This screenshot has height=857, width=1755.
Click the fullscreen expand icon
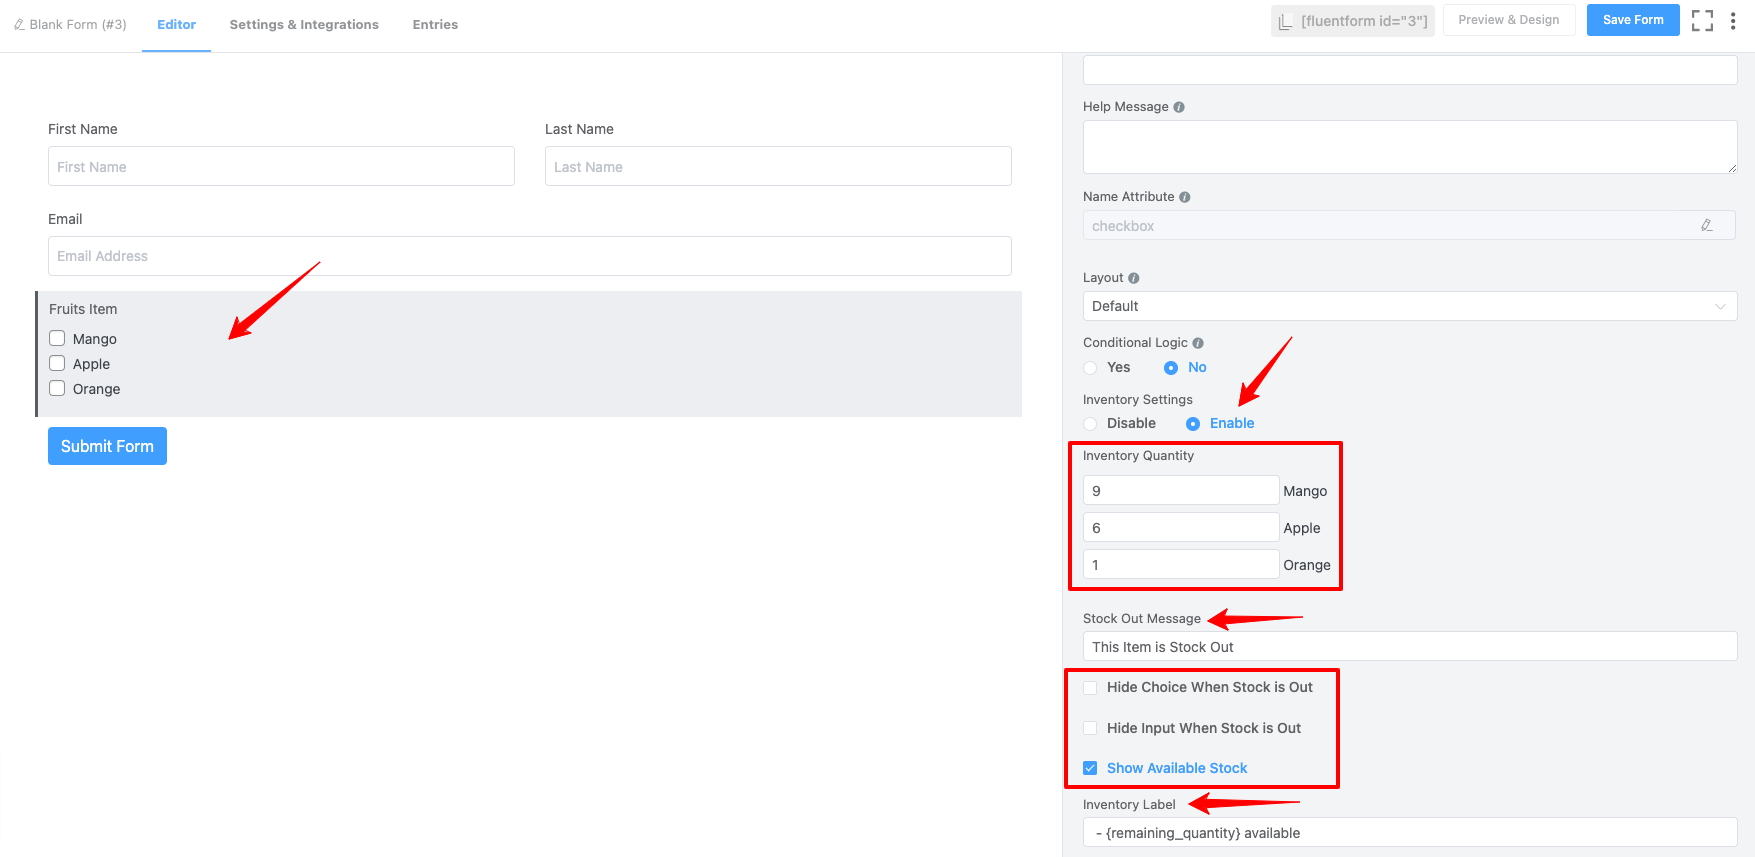tap(1702, 21)
